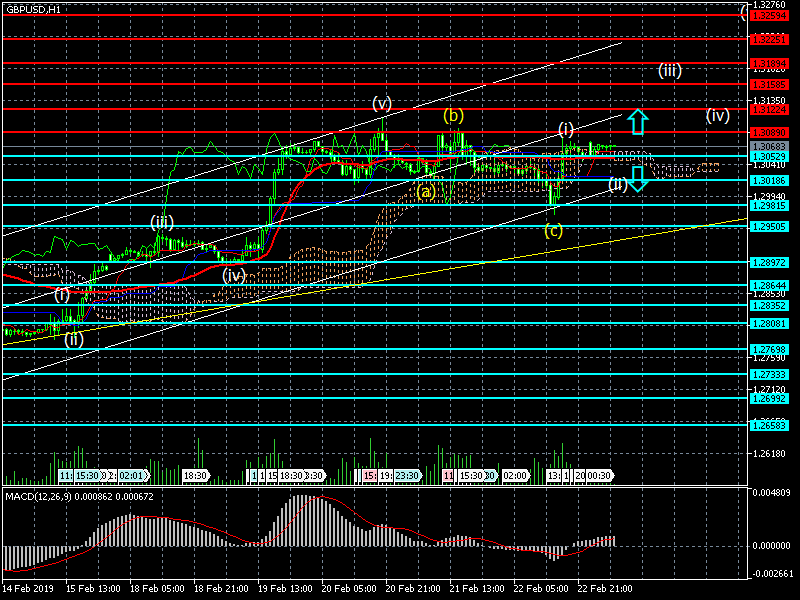Click the pink 15: news event marker
The image size is (800, 600).
(370, 476)
